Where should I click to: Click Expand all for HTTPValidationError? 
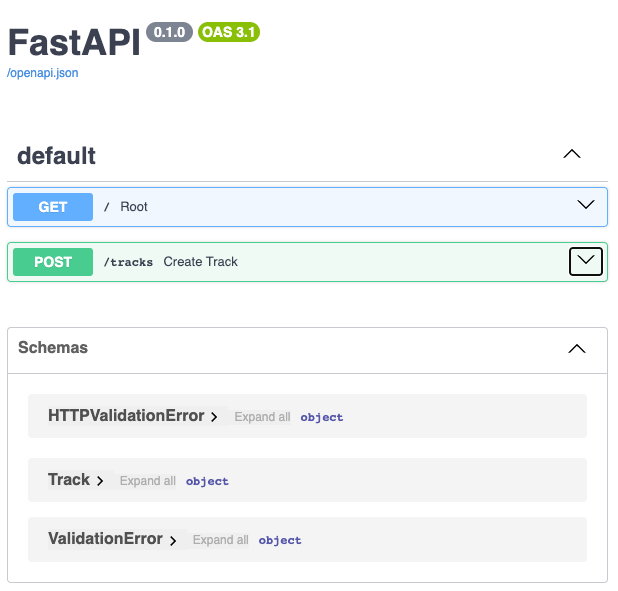click(x=262, y=417)
